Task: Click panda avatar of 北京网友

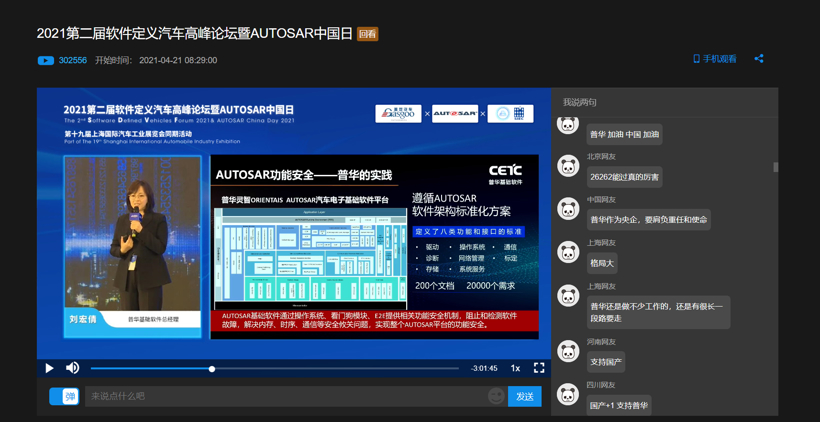Action: [x=568, y=166]
